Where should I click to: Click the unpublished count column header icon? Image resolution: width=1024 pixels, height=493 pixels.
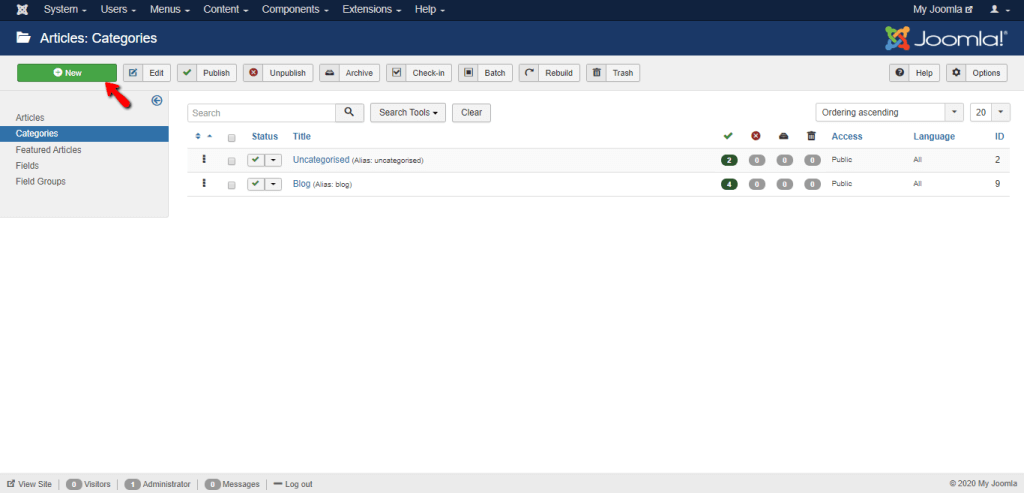[756, 136]
